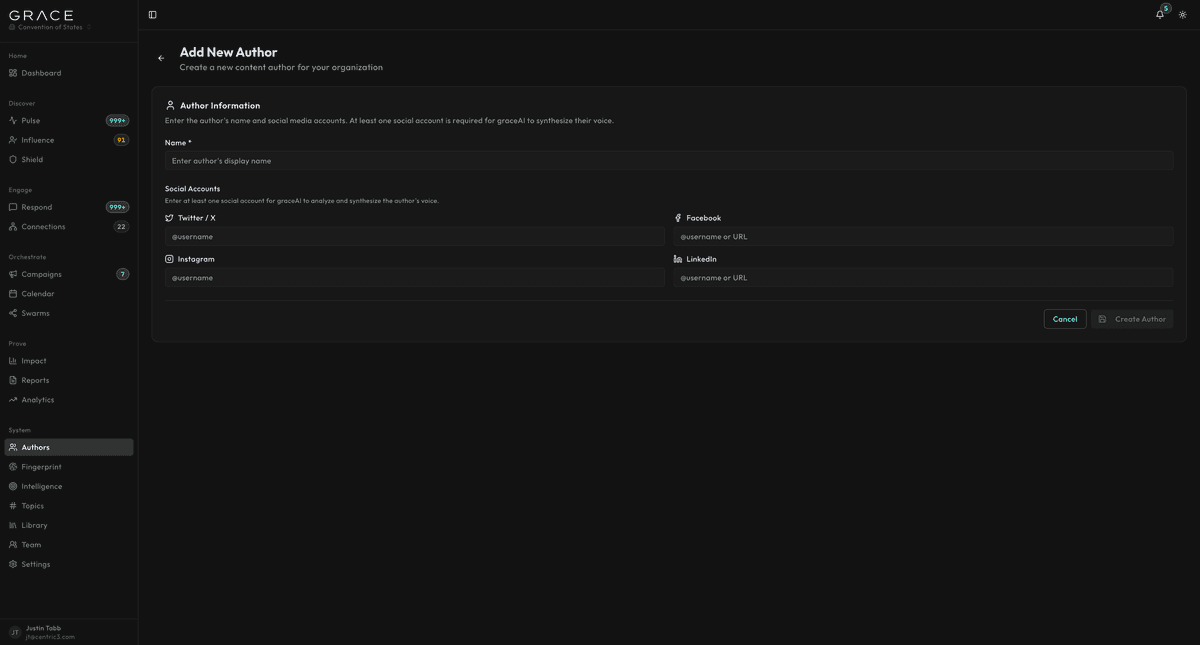
Task: Open the Intelligence page icon
Action: [x=10, y=485]
